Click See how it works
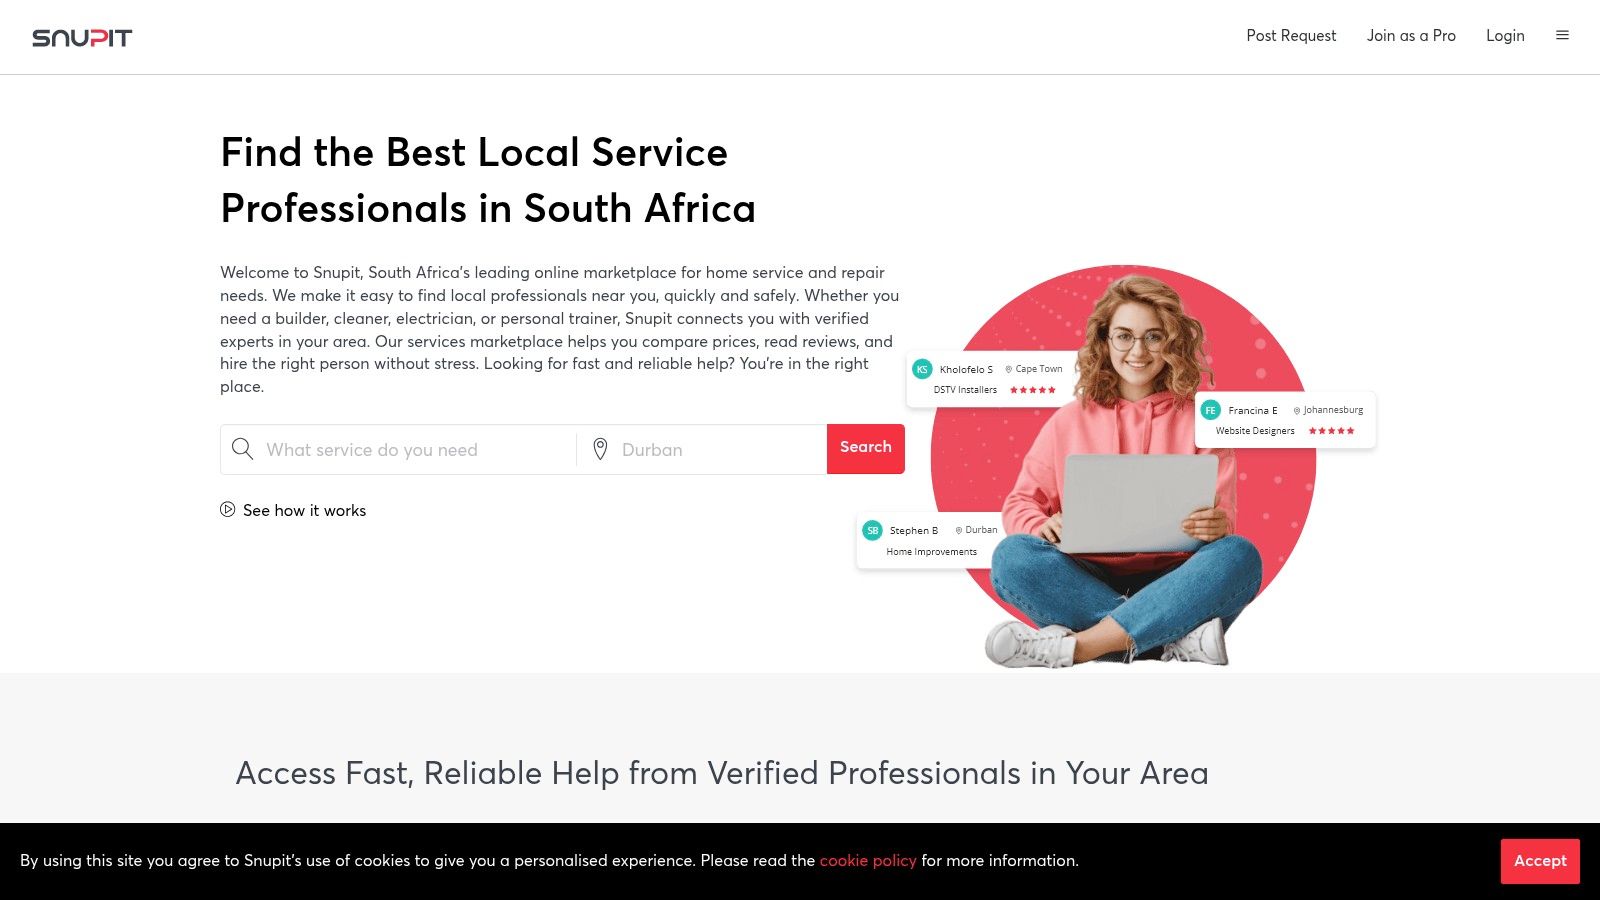 [304, 510]
